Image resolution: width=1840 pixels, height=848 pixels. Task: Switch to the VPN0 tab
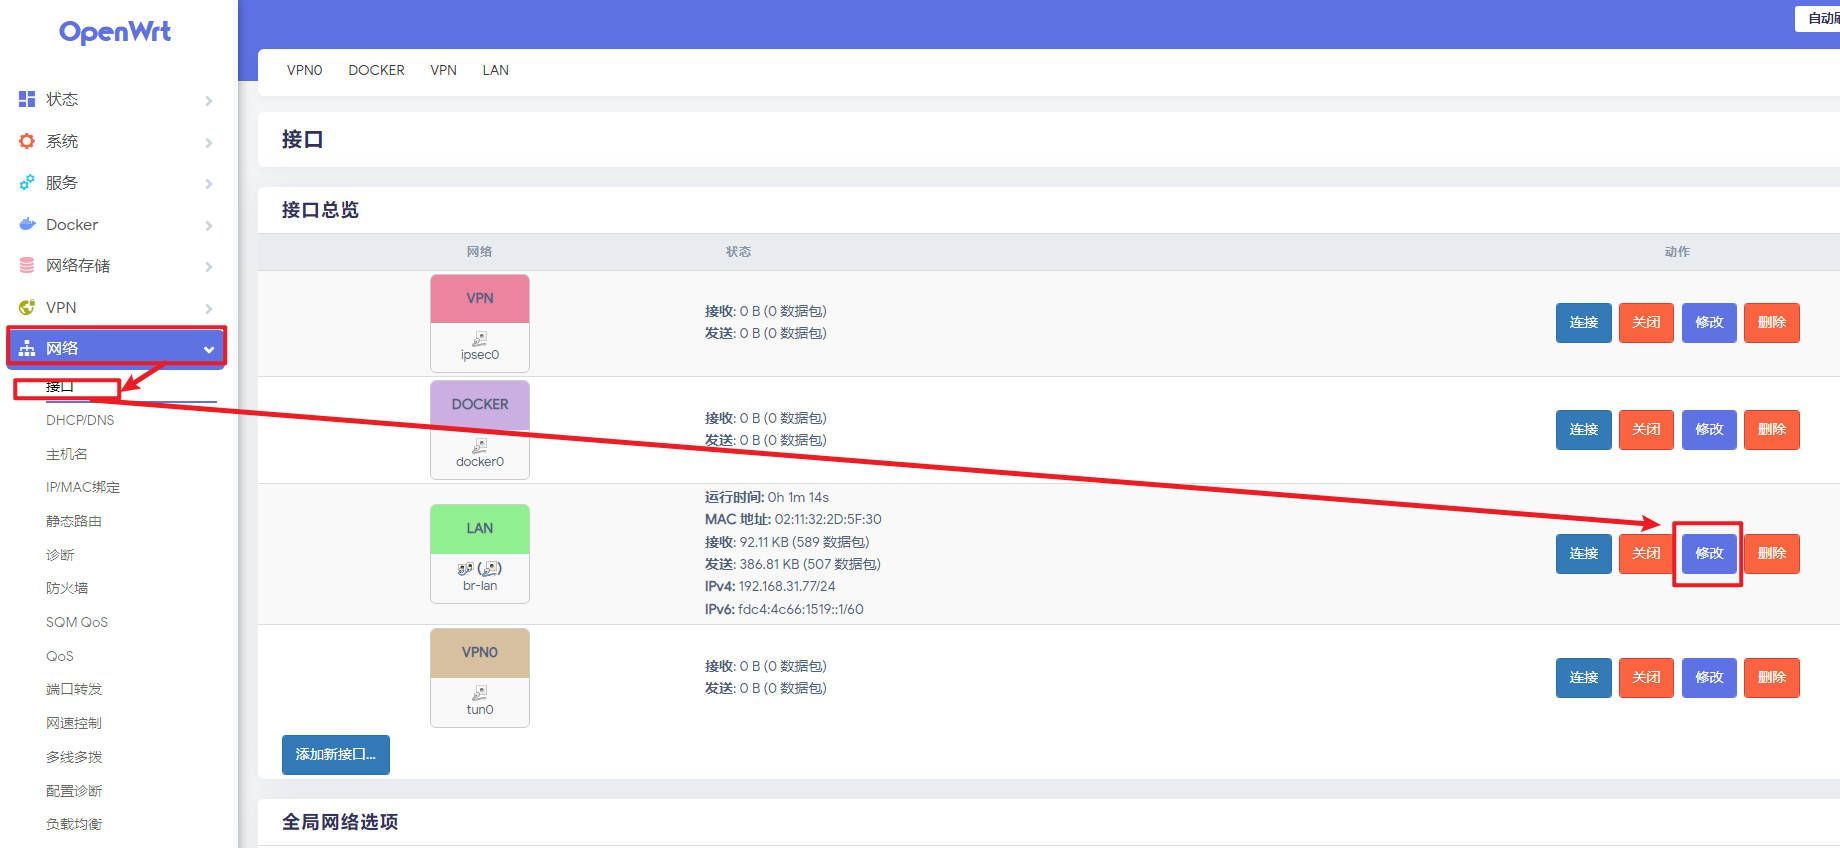[x=304, y=70]
